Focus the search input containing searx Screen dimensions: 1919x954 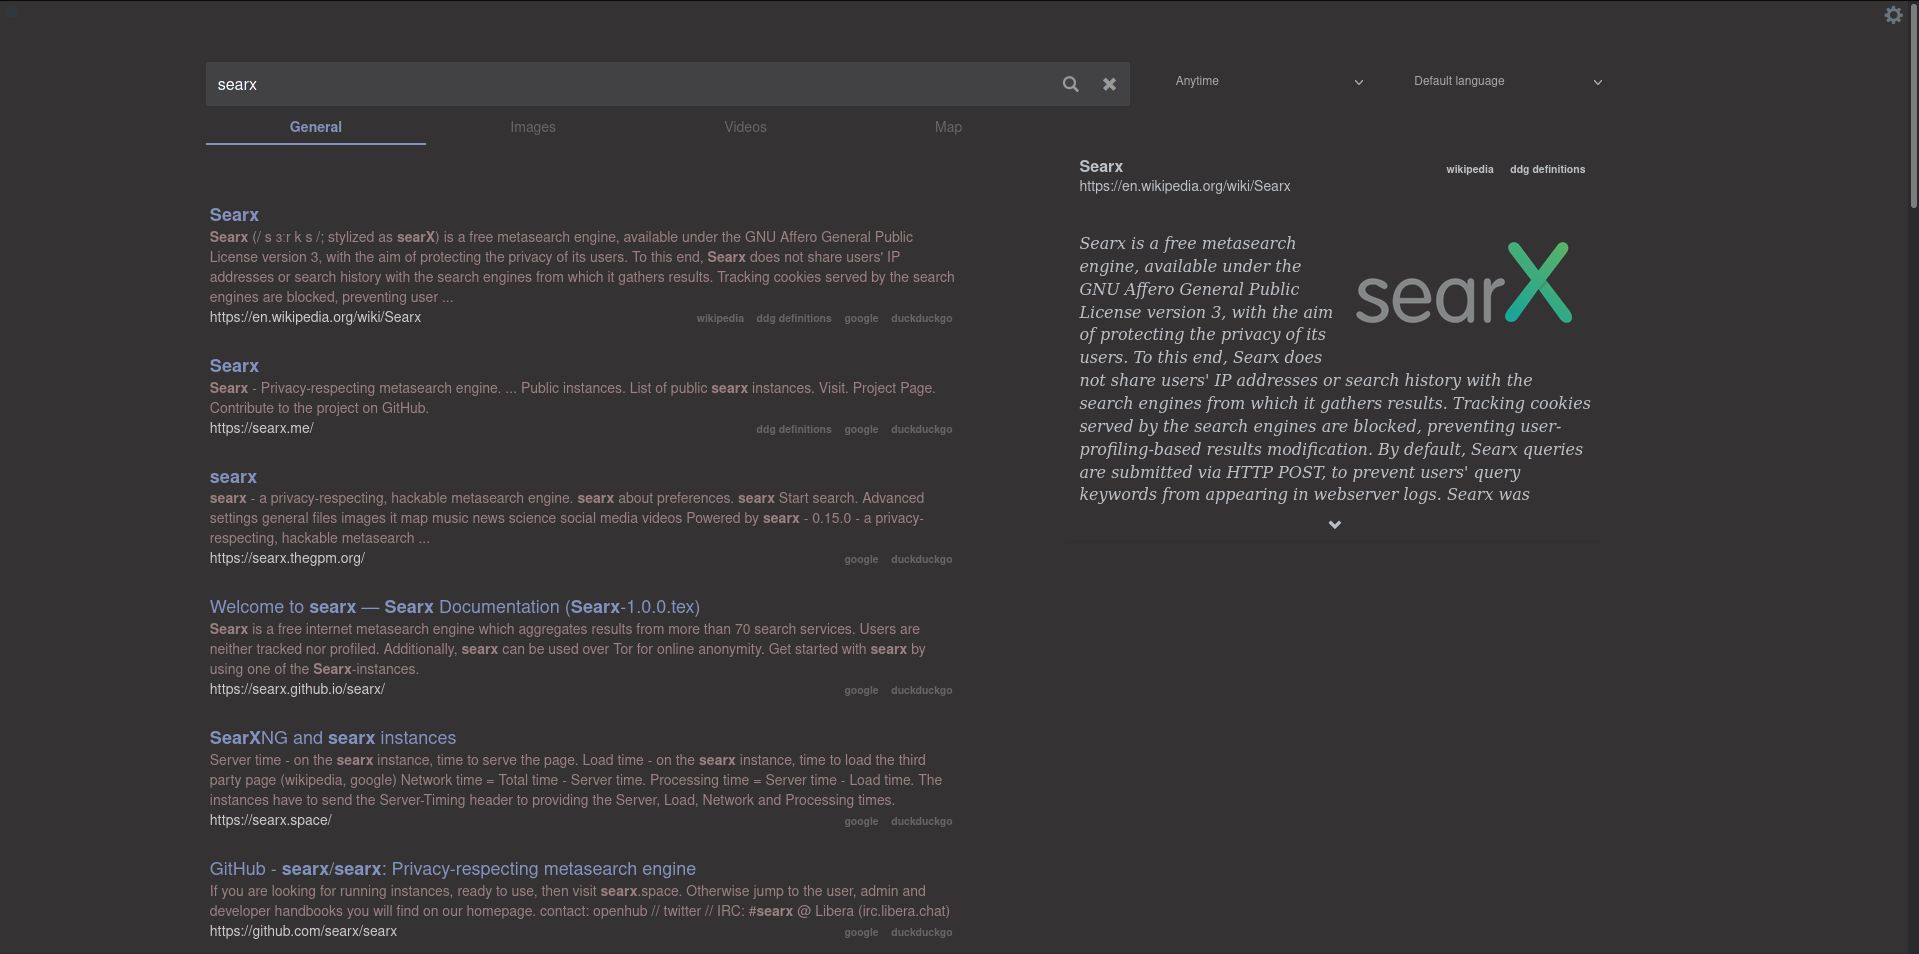(630, 84)
